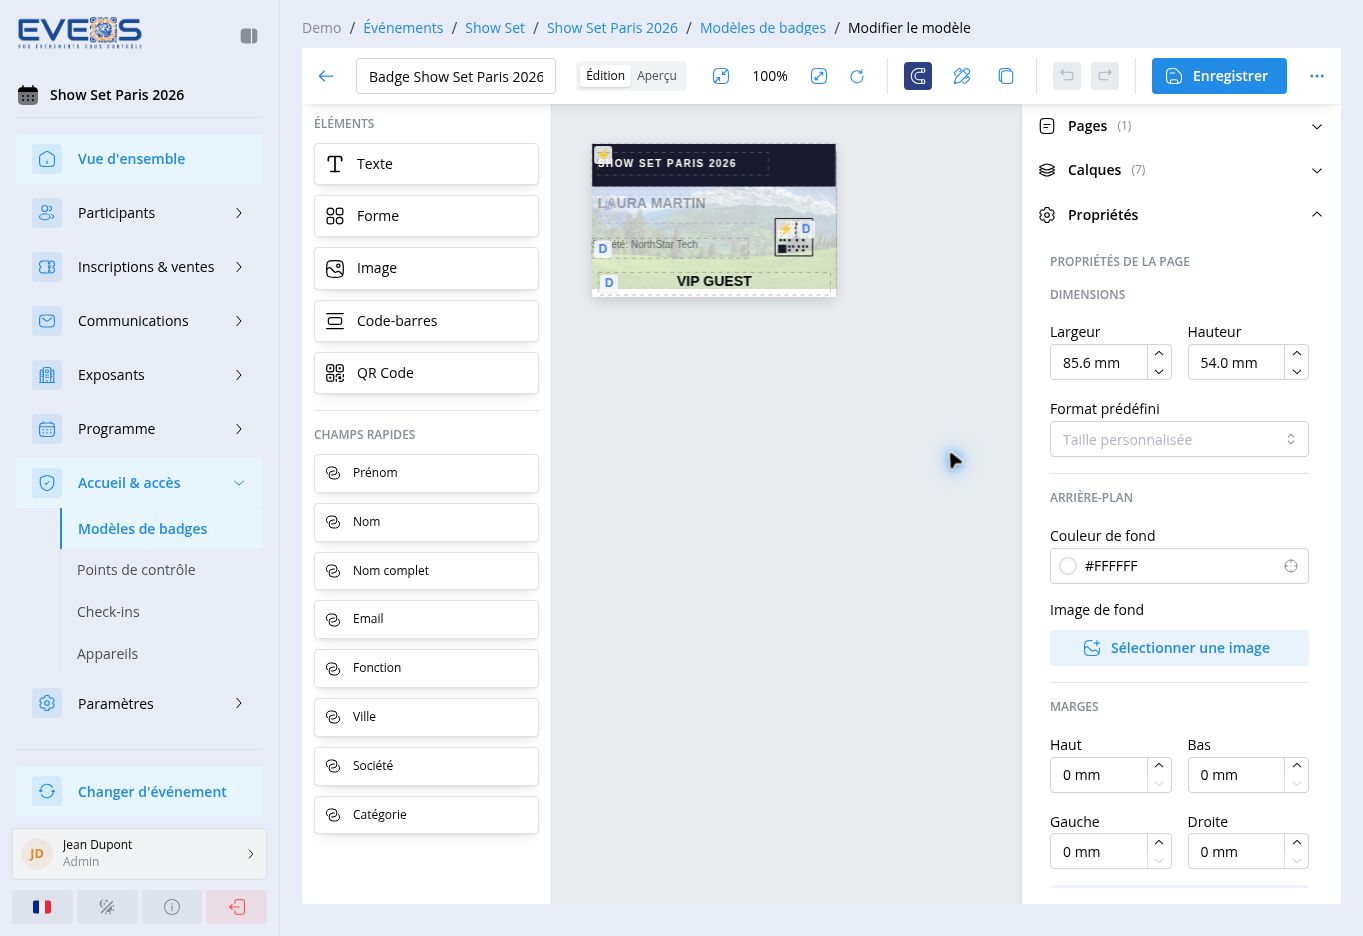Expand the Inscriptions & ventes menu
1363x936 pixels.
(x=139, y=267)
